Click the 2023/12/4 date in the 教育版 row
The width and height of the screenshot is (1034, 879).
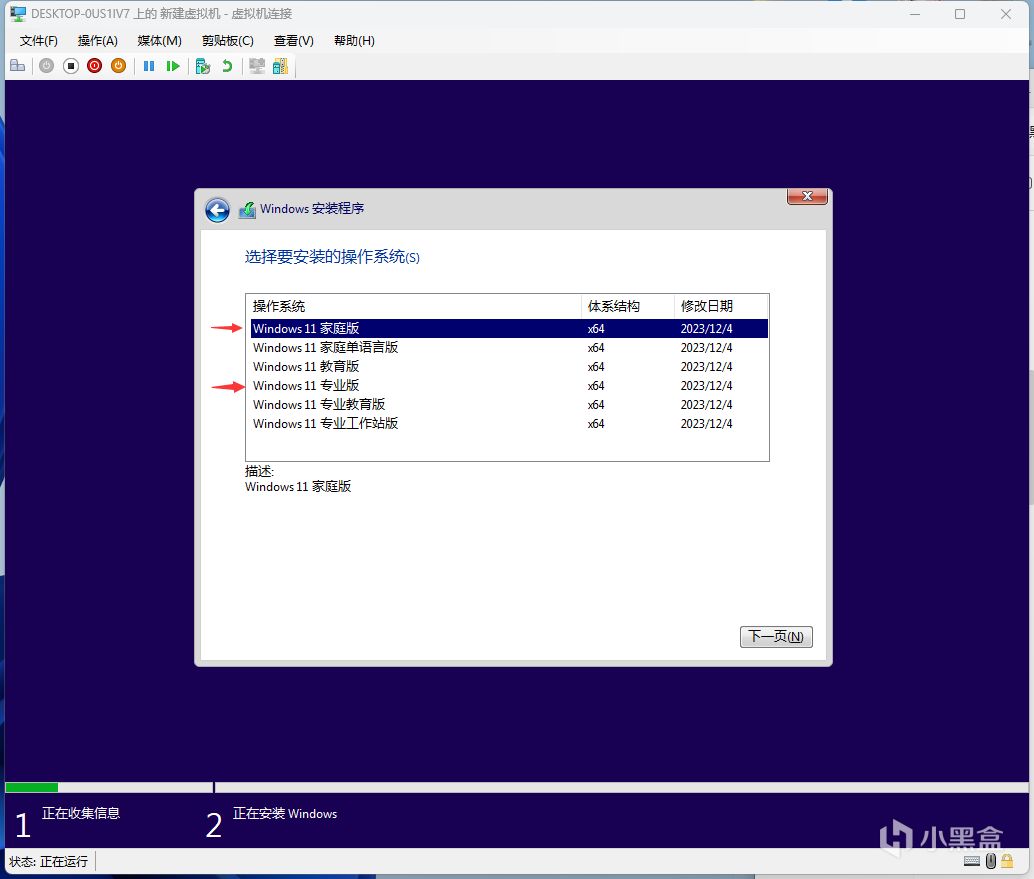tap(706, 367)
